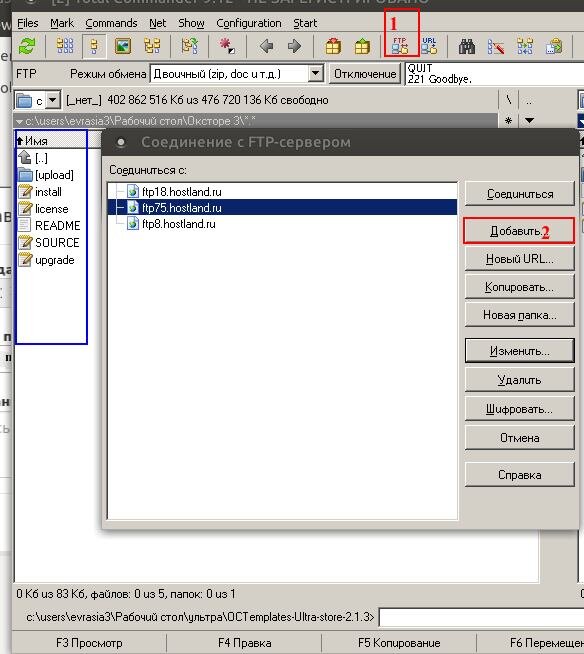Click the favorites asterisk button
584x654 pixels.
pyautogui.click(x=508, y=121)
